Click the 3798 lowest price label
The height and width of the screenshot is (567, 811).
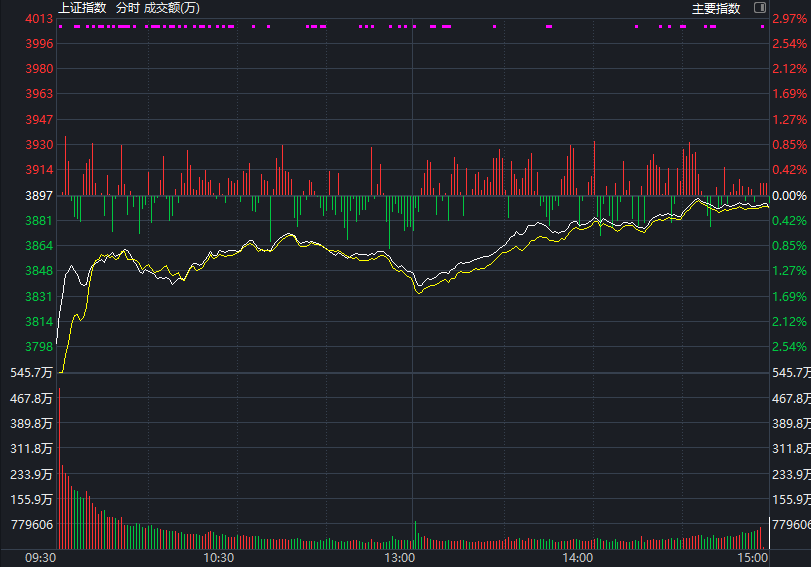(x=39, y=347)
